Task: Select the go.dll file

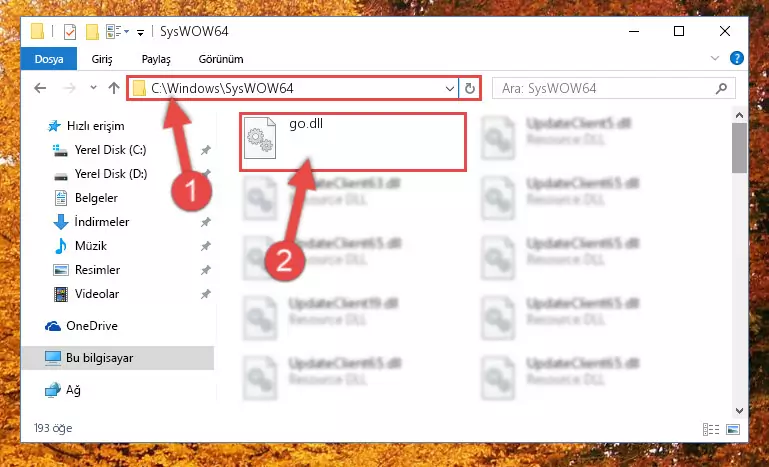Action: pos(353,142)
